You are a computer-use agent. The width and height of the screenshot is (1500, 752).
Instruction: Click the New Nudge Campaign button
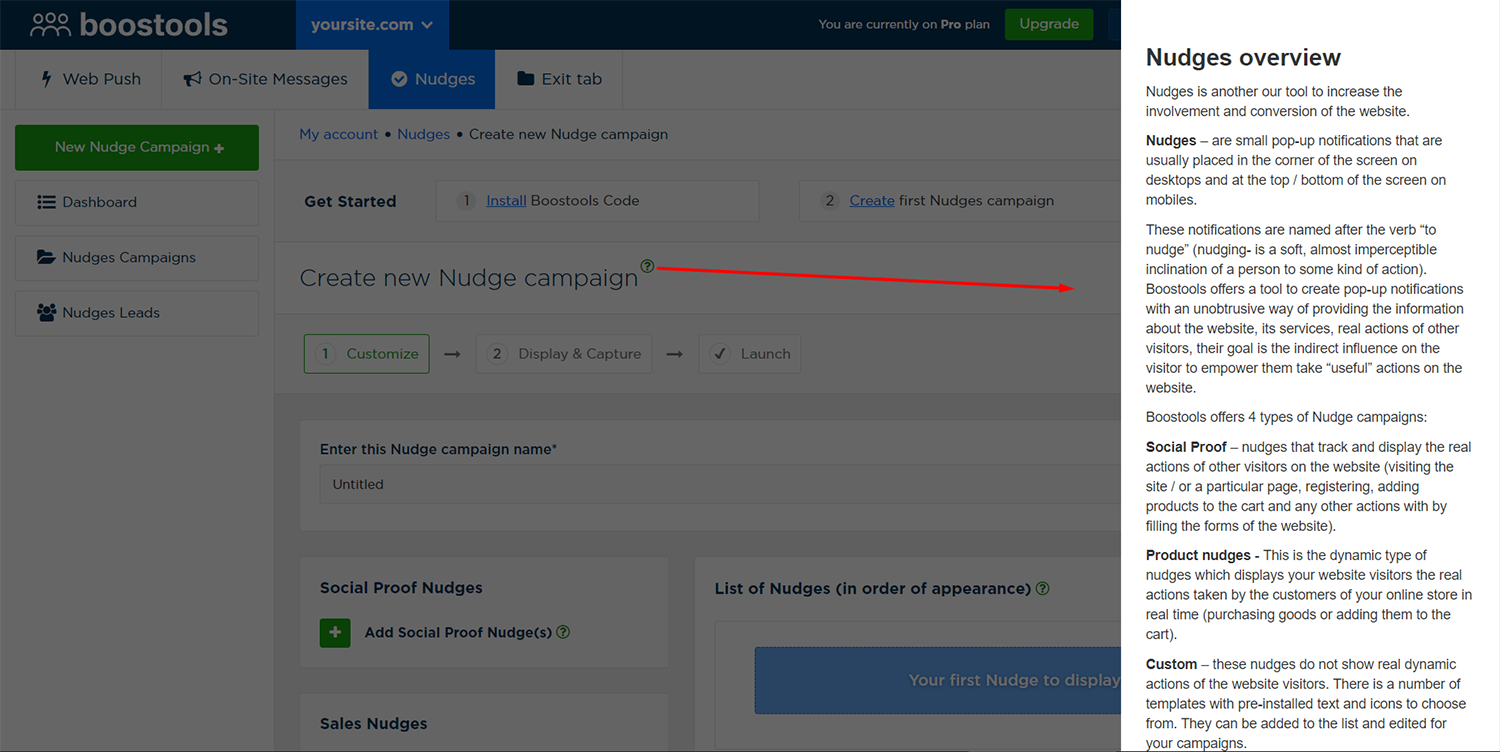click(137, 147)
